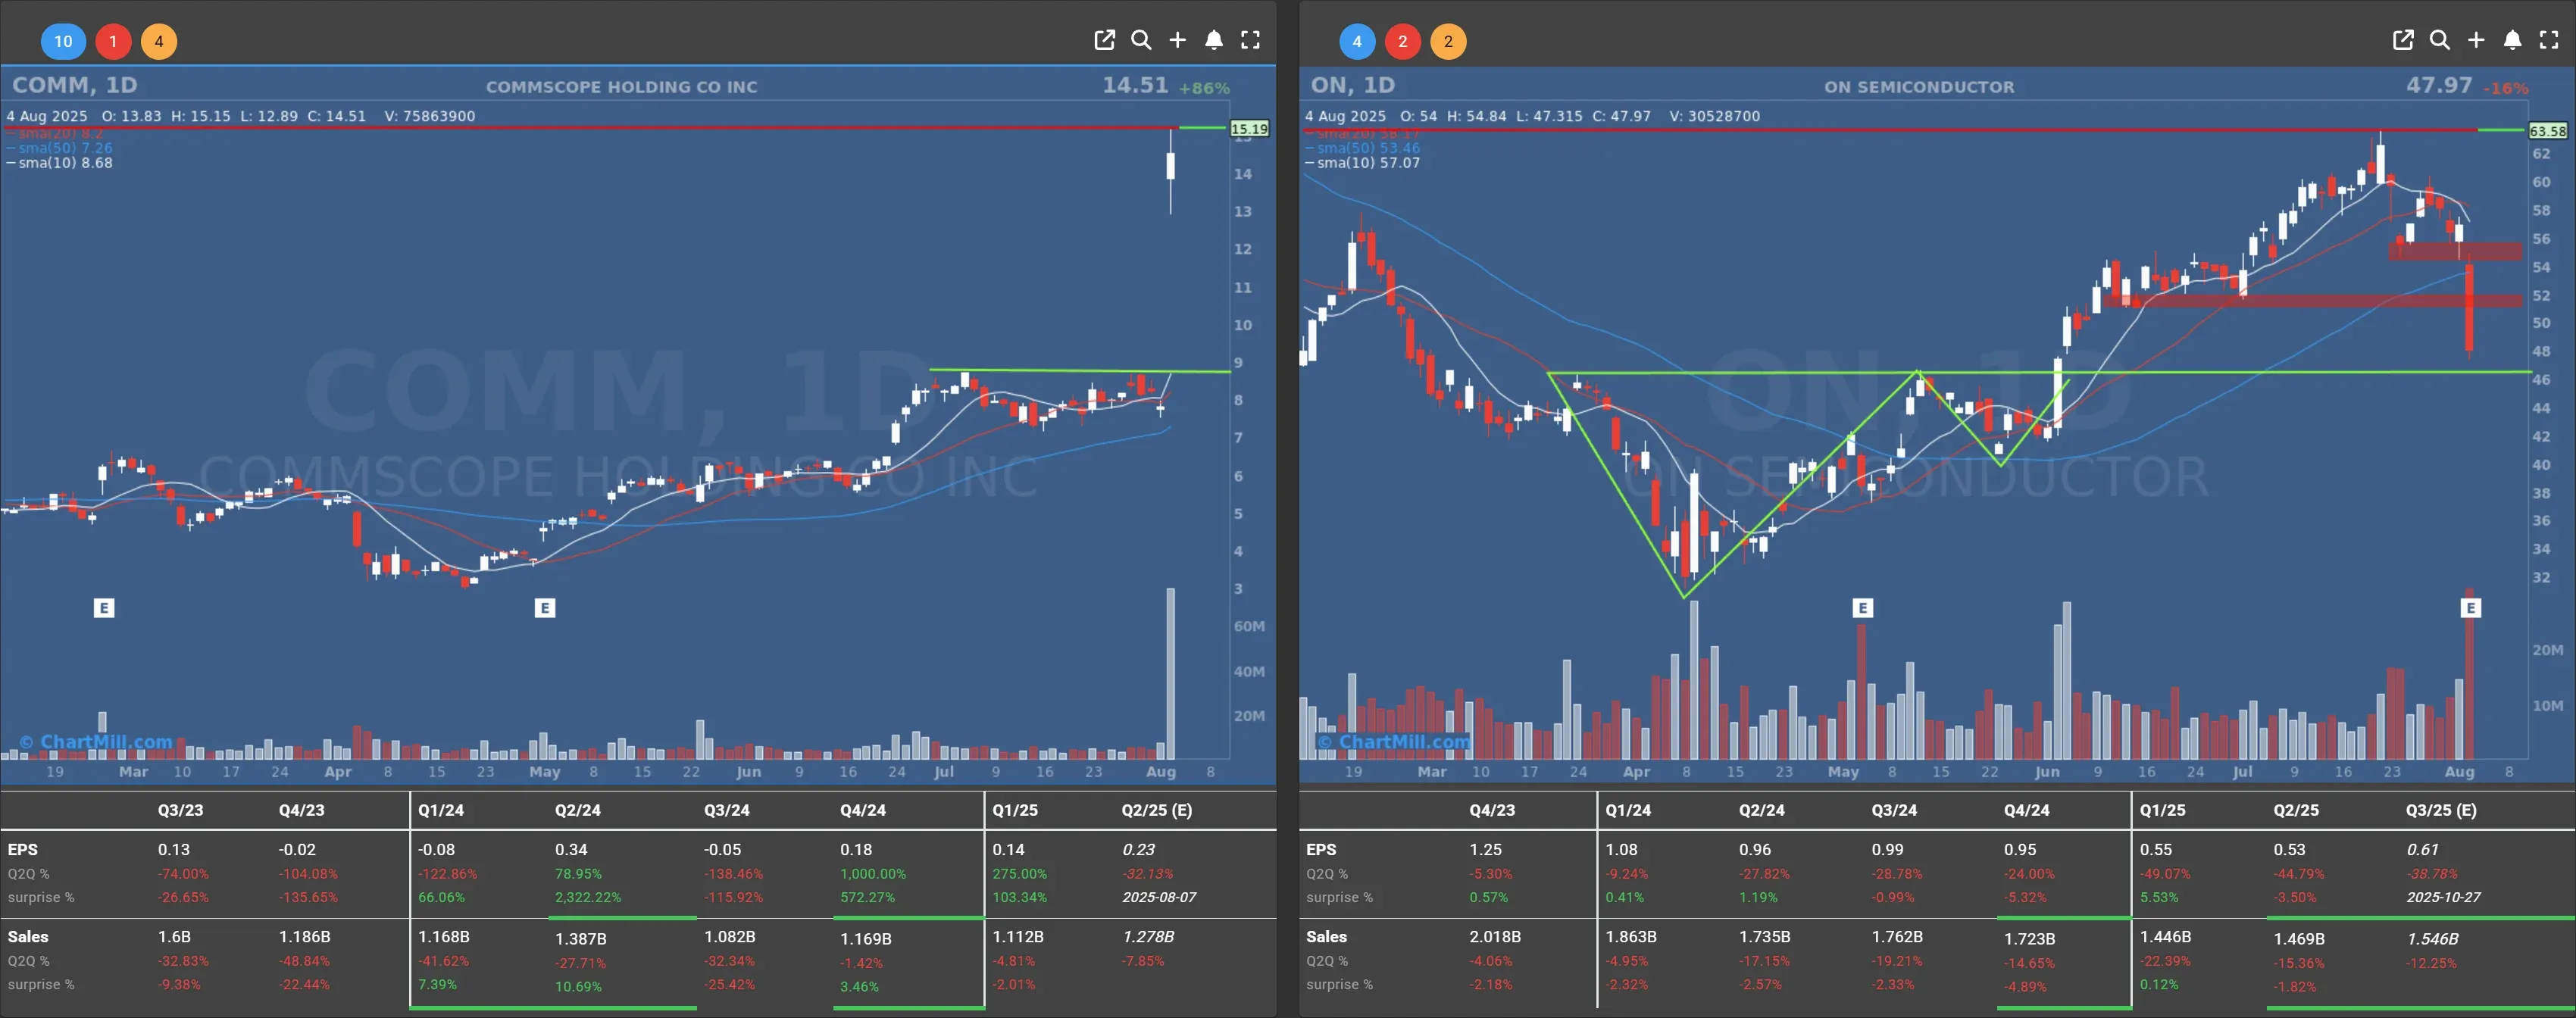Click EPS row label in COMM table

(23, 849)
